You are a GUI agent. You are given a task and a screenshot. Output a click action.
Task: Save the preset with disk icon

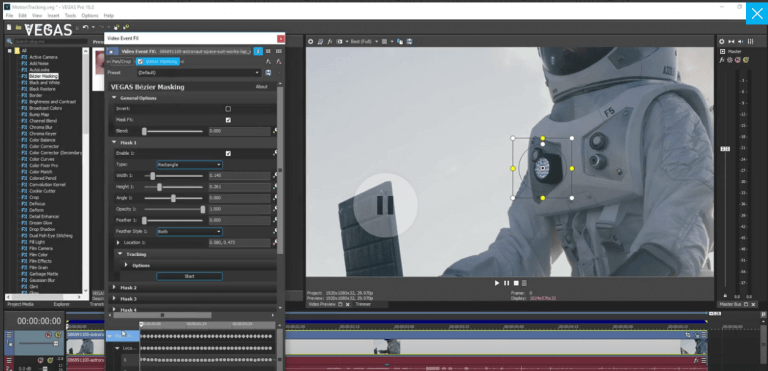coord(268,73)
